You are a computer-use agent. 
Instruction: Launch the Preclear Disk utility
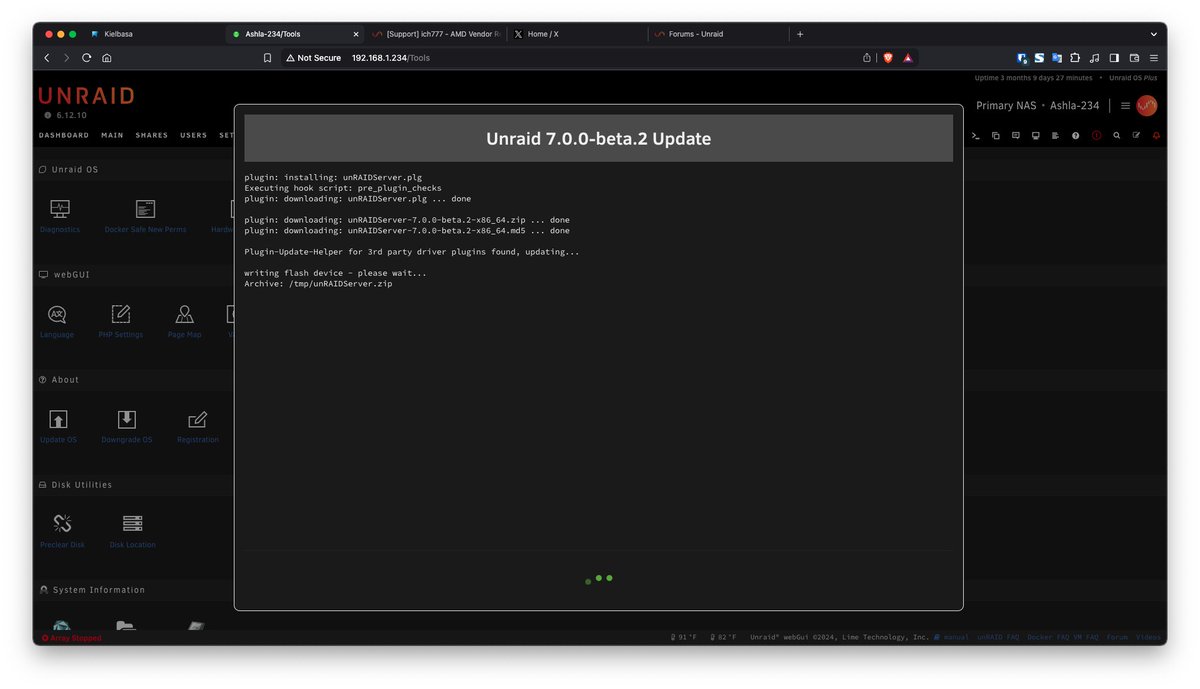coord(62,528)
